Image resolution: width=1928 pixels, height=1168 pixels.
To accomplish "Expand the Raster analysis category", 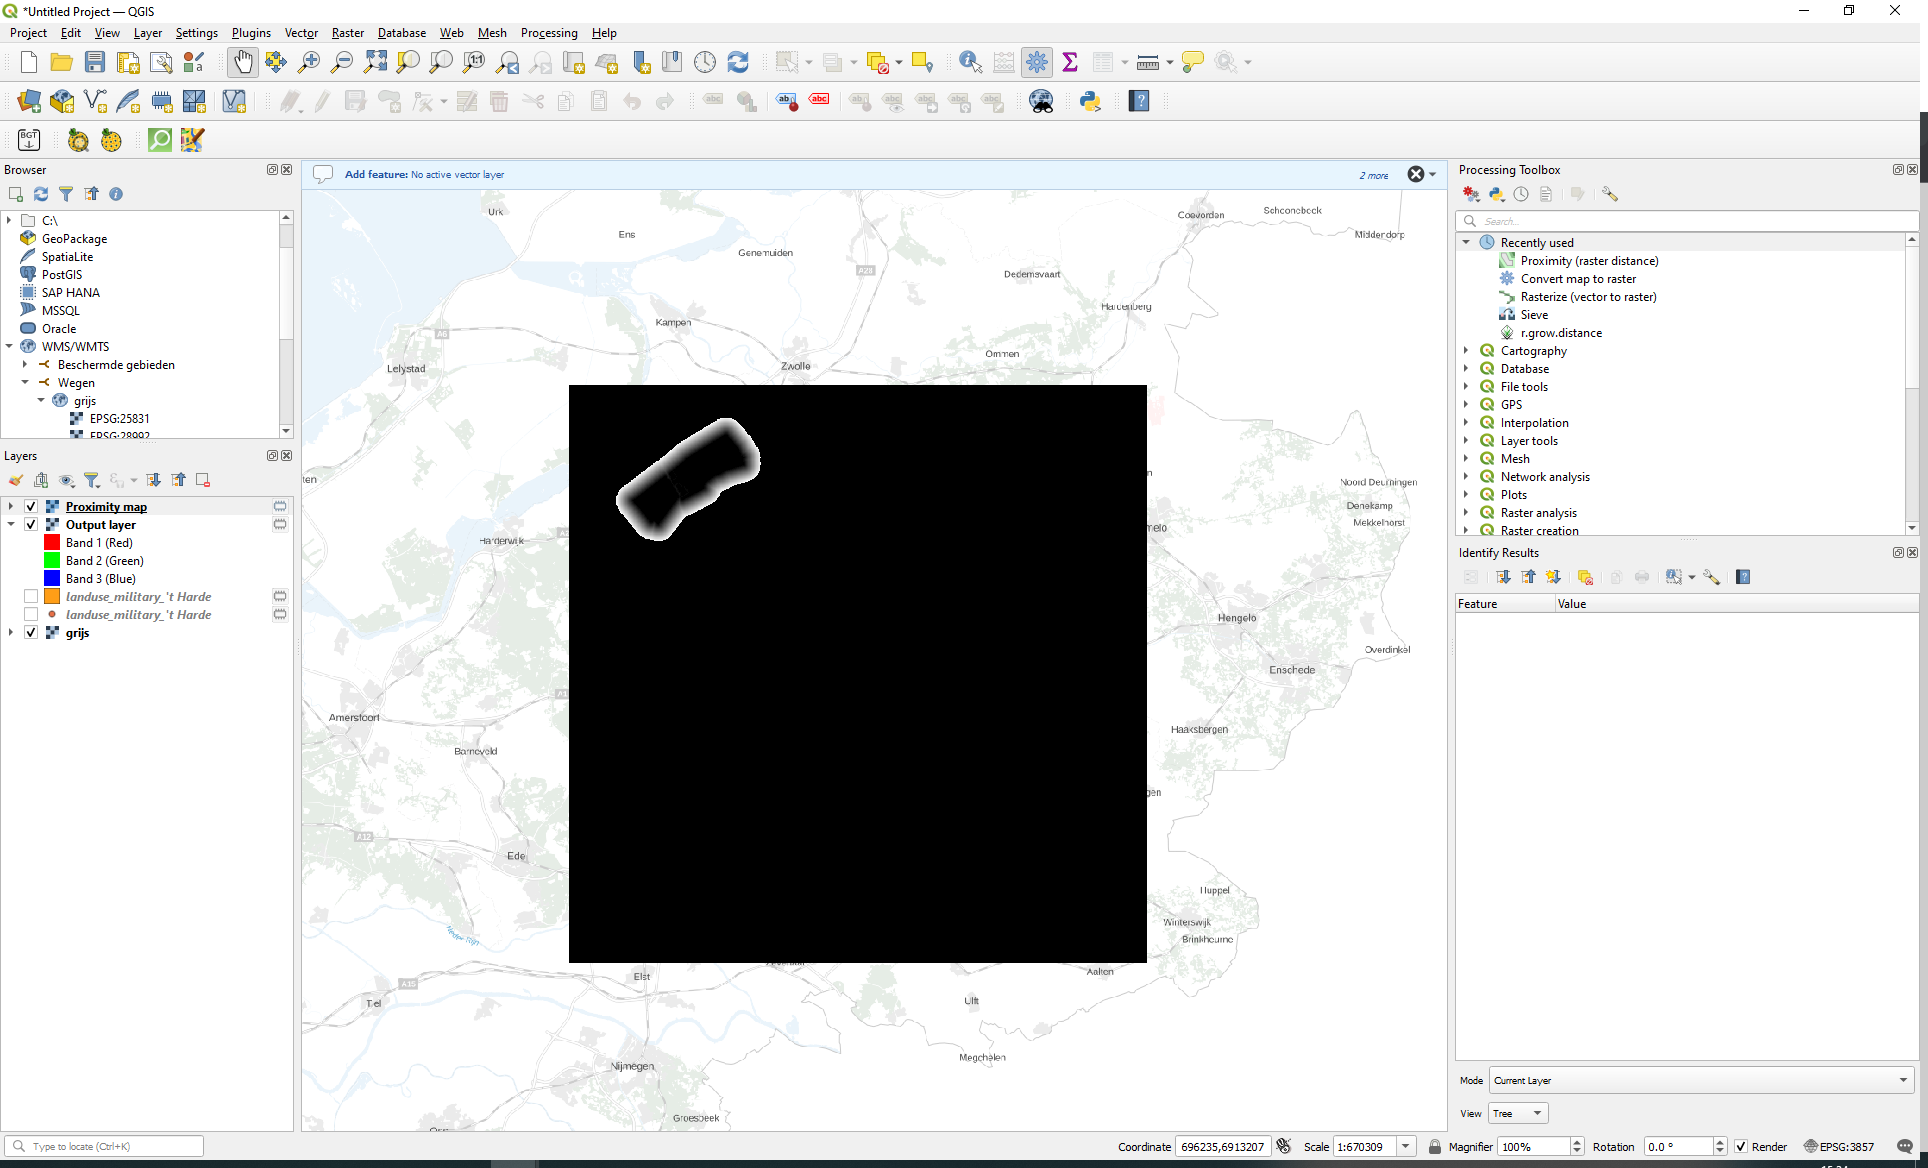I will pos(1466,512).
